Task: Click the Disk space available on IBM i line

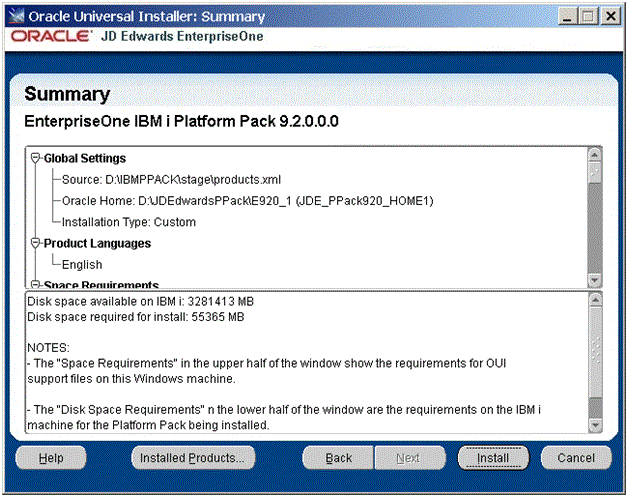Action: pos(140,301)
